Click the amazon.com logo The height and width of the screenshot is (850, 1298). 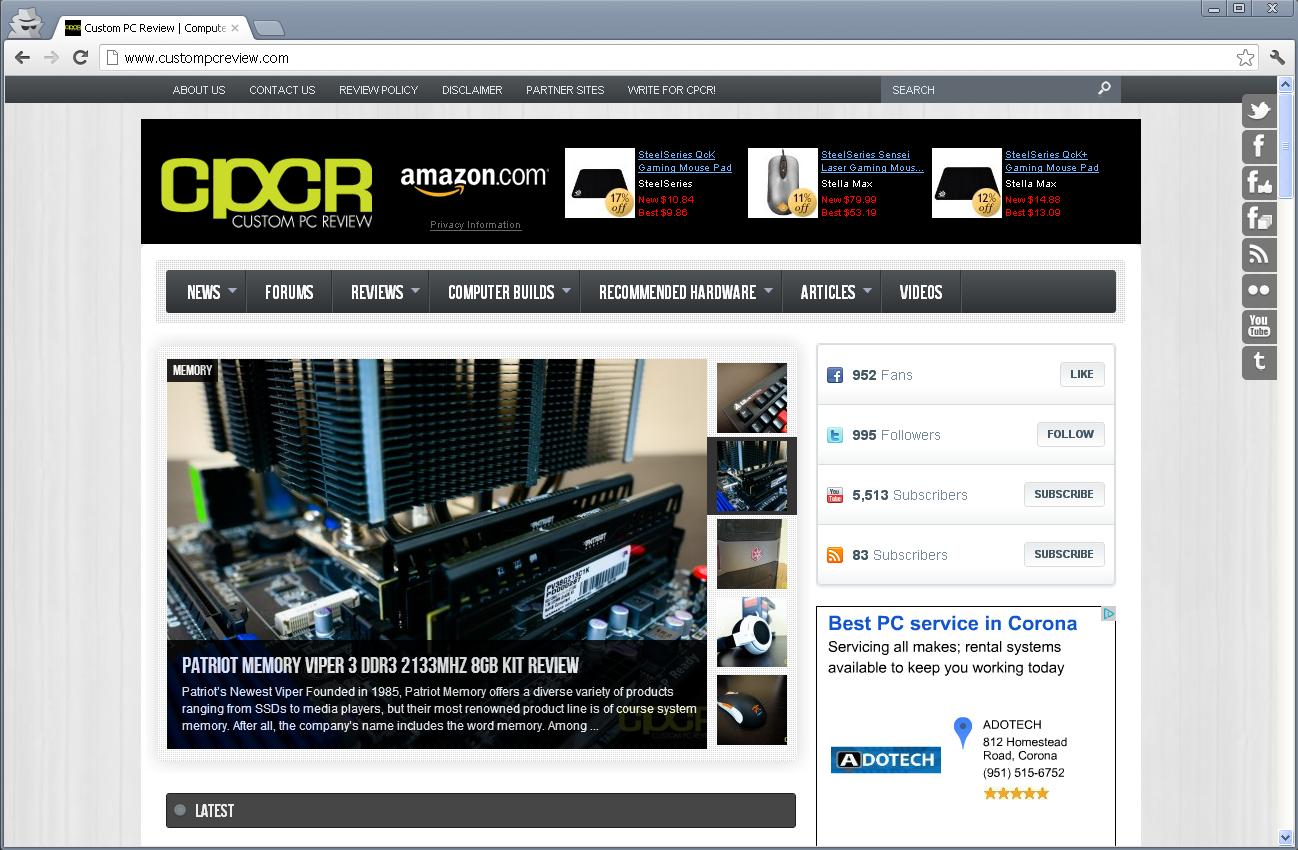pyautogui.click(x=474, y=181)
